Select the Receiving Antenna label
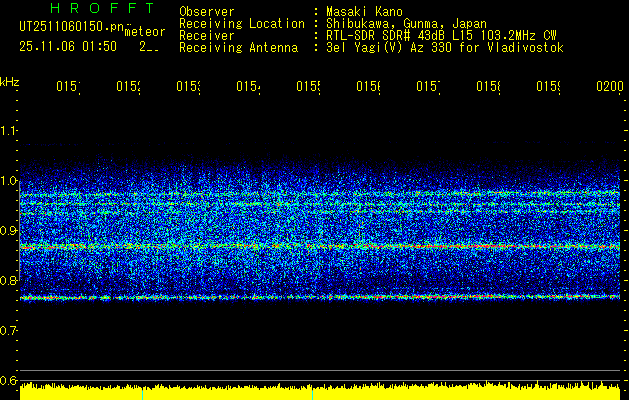629x400 pixels. (238, 47)
